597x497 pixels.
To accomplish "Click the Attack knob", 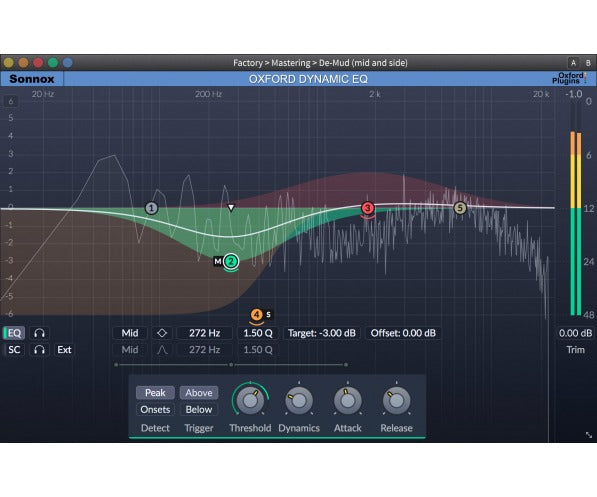I will pyautogui.click(x=348, y=400).
